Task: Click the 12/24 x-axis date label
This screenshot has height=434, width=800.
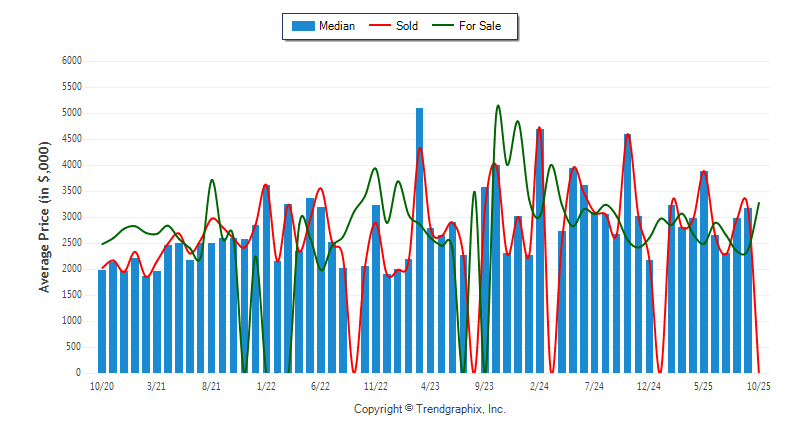Action: point(649,385)
